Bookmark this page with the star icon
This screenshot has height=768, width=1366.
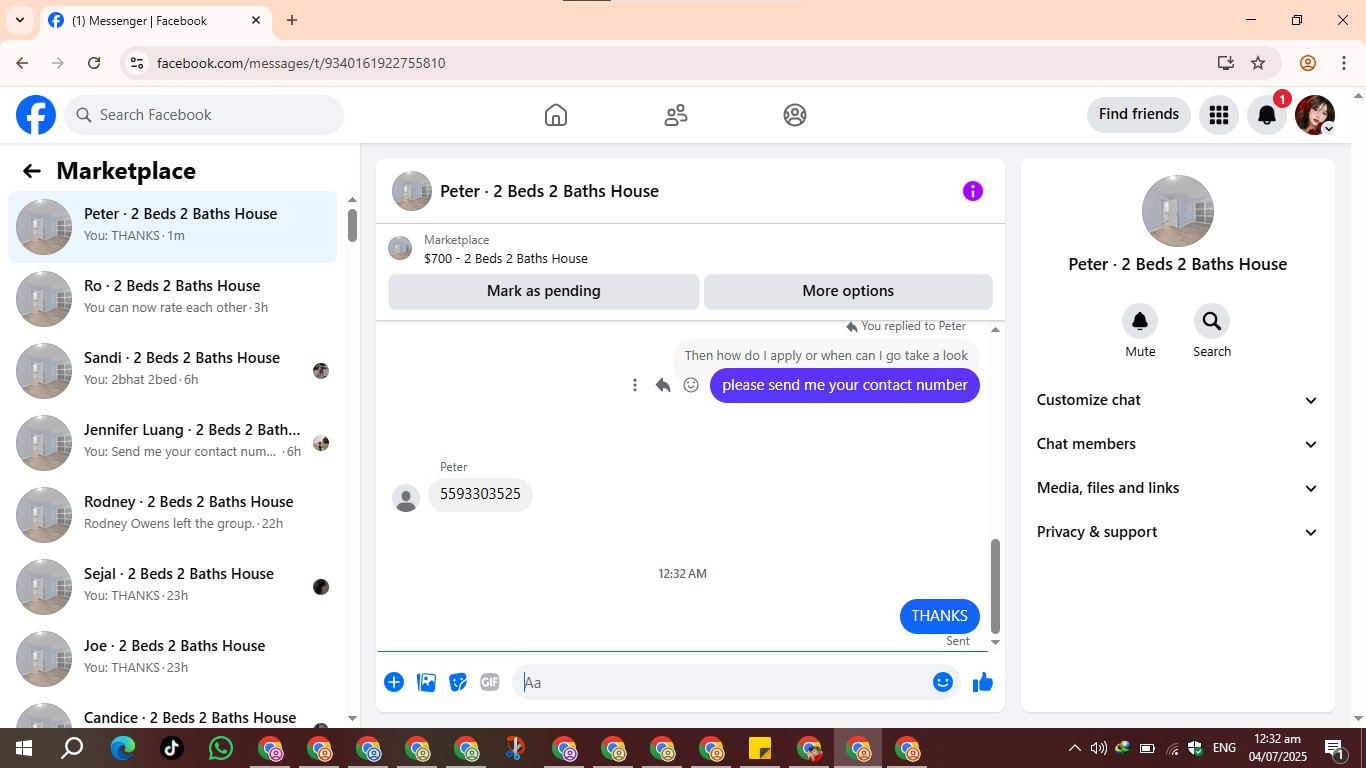tap(1258, 63)
